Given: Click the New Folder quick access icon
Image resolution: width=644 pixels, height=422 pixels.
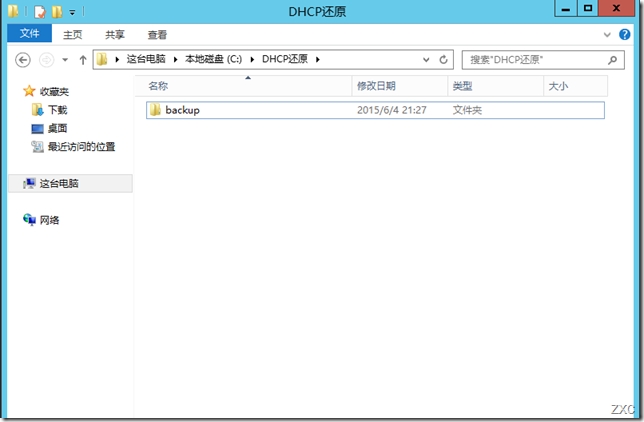Looking at the screenshot, I should (x=57, y=12).
